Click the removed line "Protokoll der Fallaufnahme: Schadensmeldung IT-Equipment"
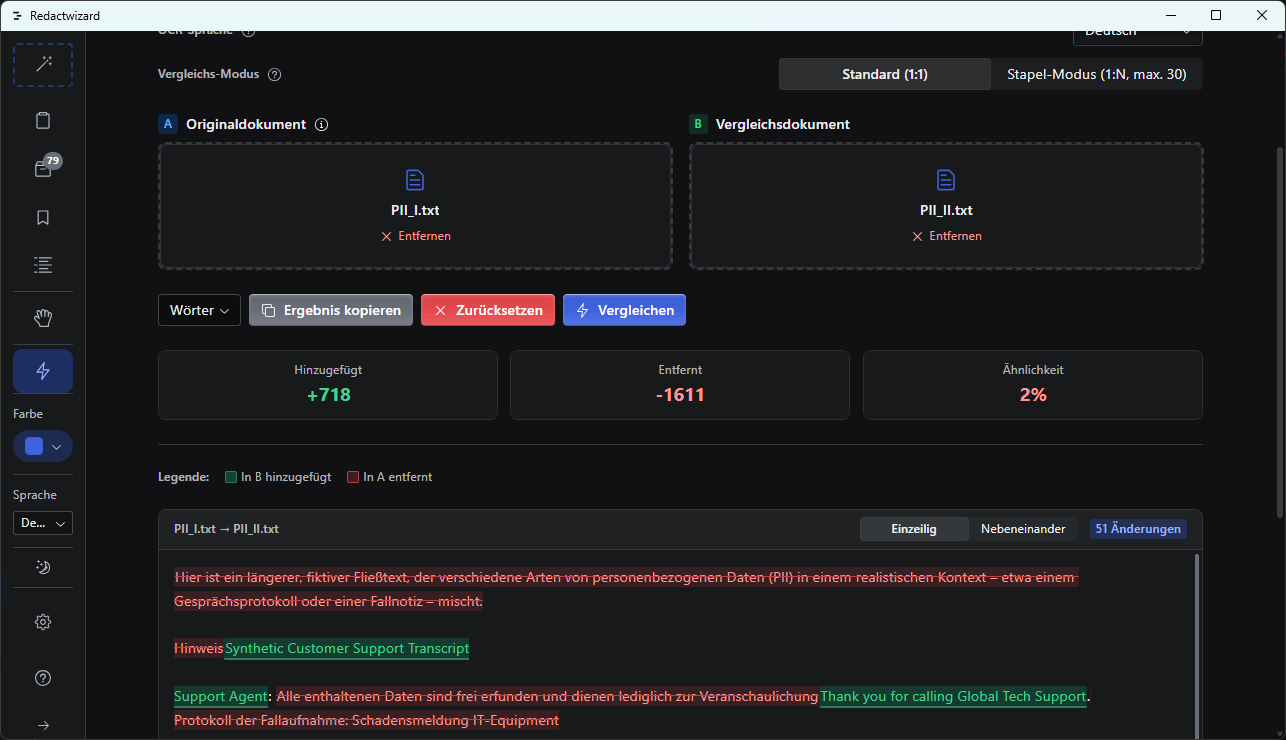 click(x=366, y=720)
